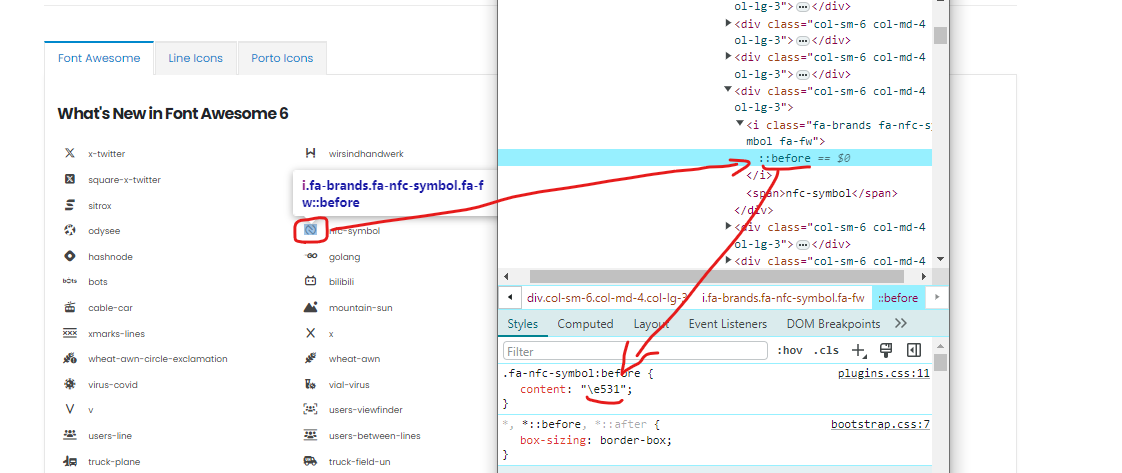
Task: Click the Filter styles input field
Action: [635, 351]
